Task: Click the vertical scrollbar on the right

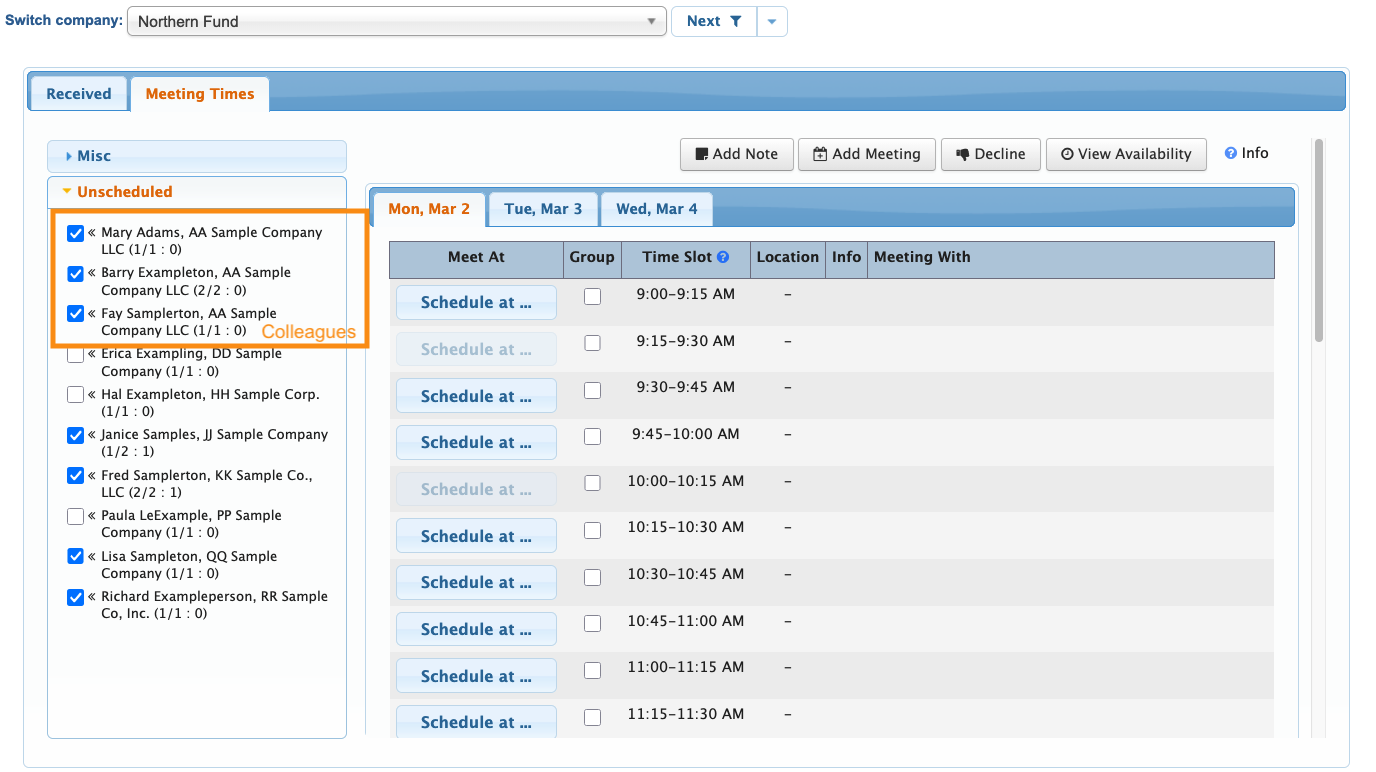Action: 1319,240
